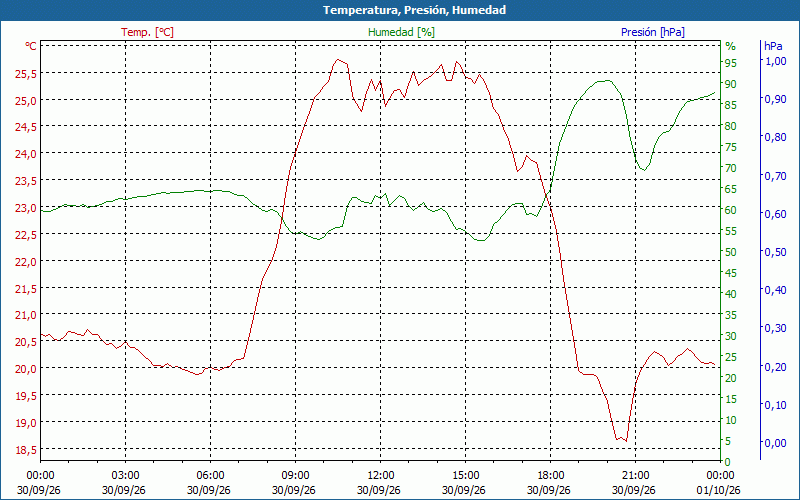Click the 0,10 pressure axis value
This screenshot has height=500, width=800.
click(776, 405)
